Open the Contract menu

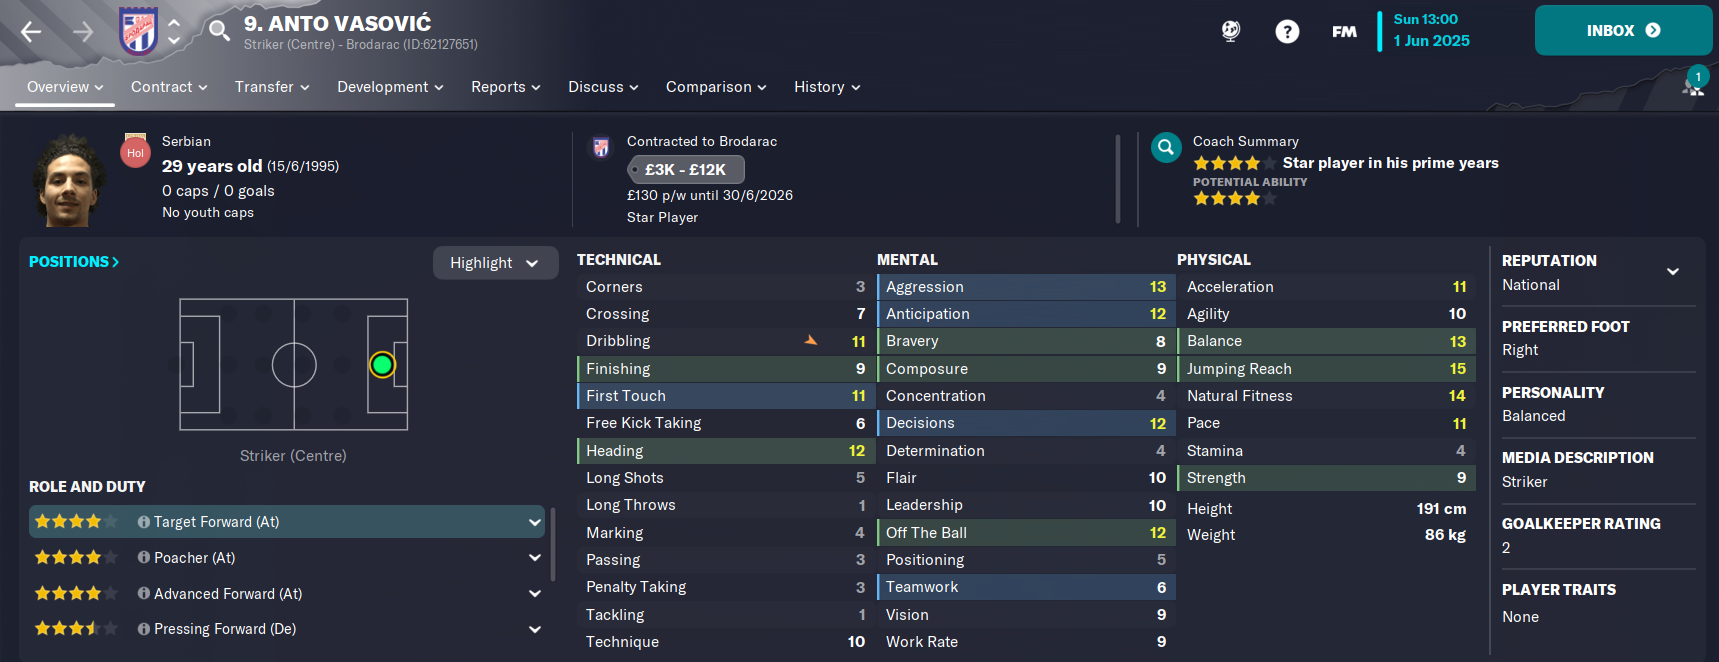(x=169, y=87)
